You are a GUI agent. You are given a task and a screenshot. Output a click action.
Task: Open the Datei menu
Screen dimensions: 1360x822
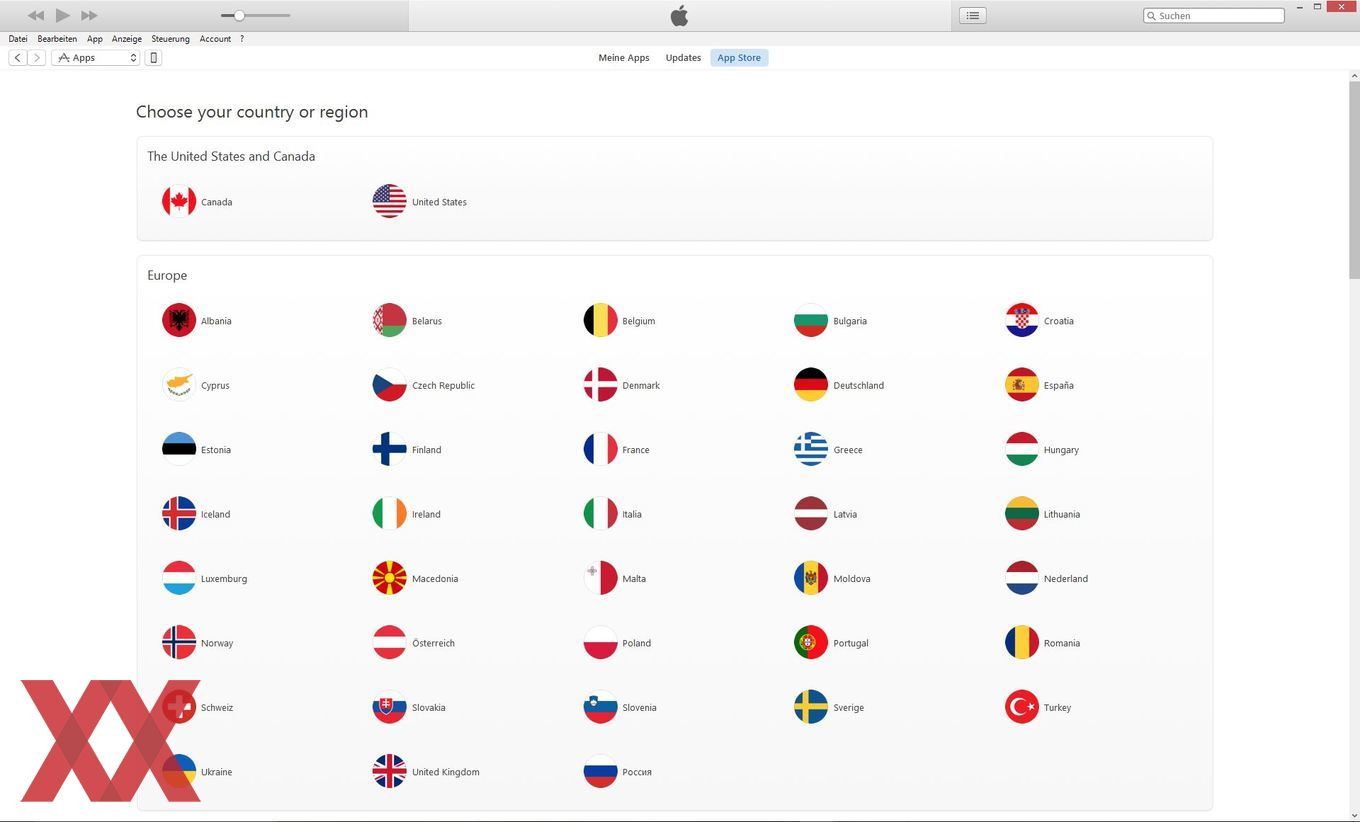tap(18, 39)
